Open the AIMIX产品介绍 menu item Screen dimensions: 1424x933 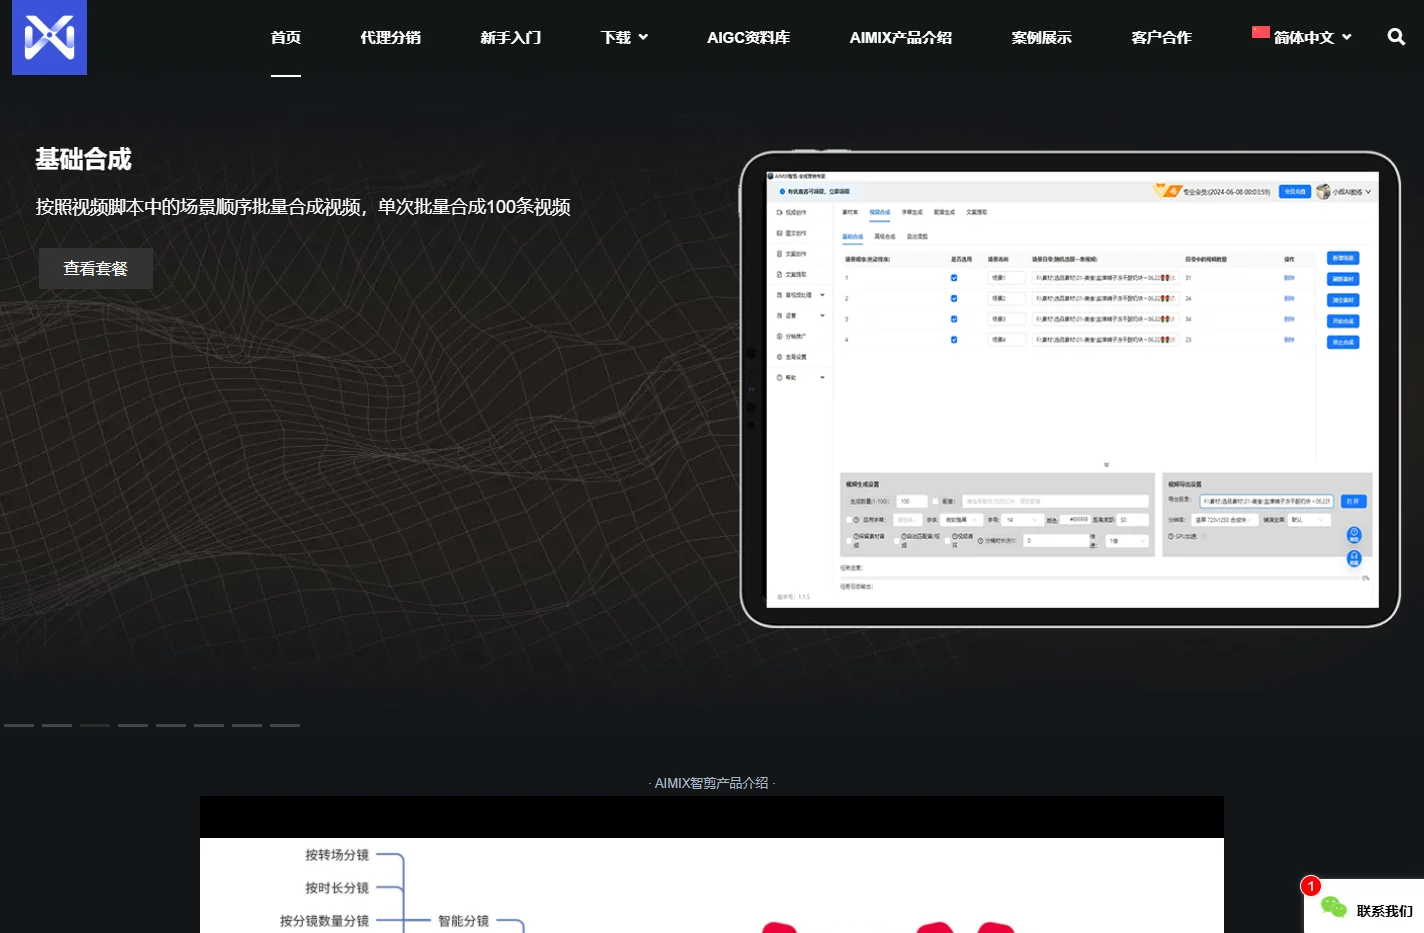pyautogui.click(x=900, y=37)
